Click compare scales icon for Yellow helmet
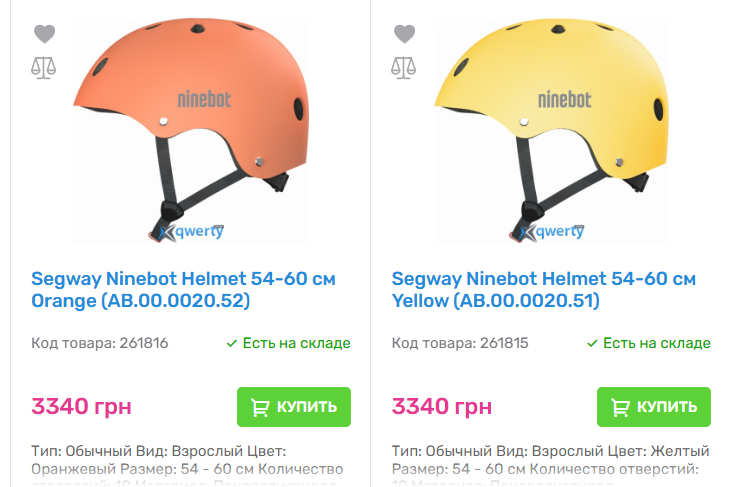Viewport: 729px width, 487px height. [404, 68]
